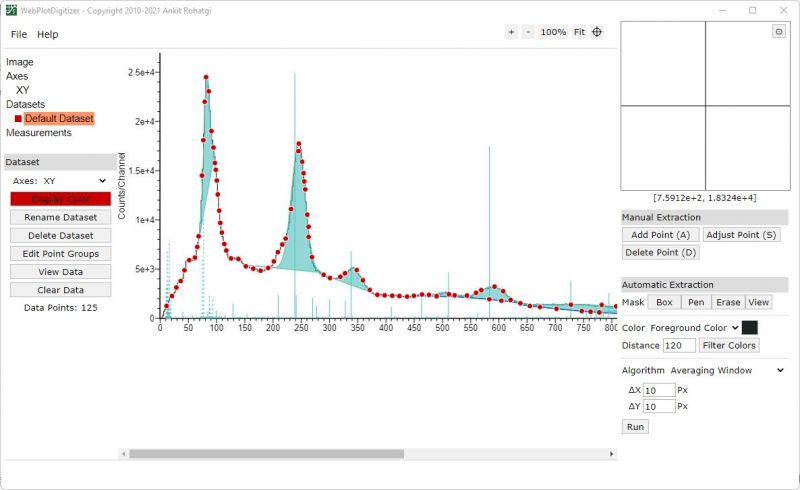Open the Foreground Color dropdown
The image size is (800, 490).
pyautogui.click(x=694, y=327)
